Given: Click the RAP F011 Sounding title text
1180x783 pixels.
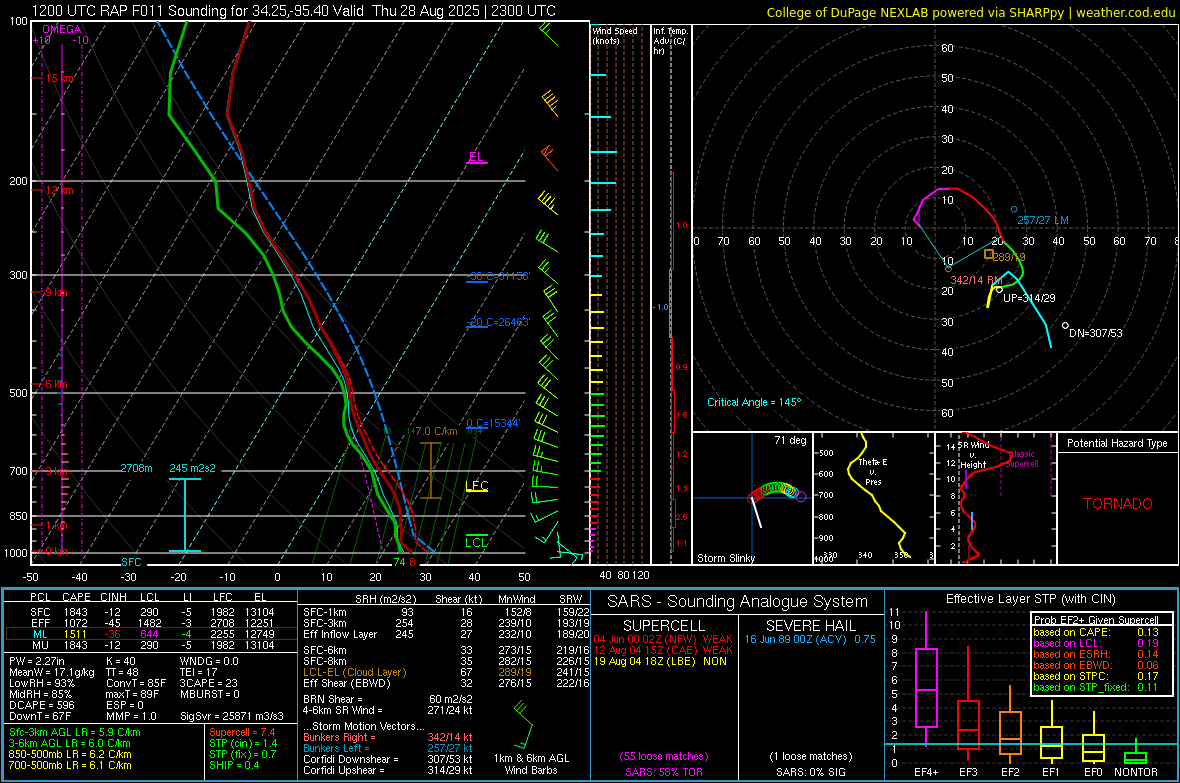Looking at the screenshot, I should click(294, 11).
